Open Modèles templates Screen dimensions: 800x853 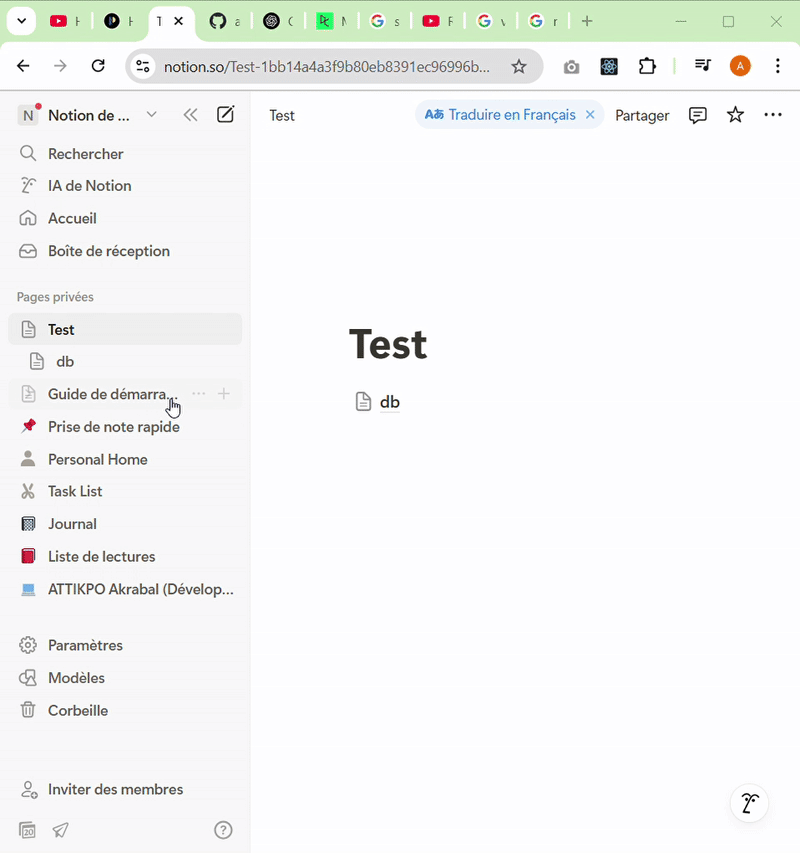125,678
